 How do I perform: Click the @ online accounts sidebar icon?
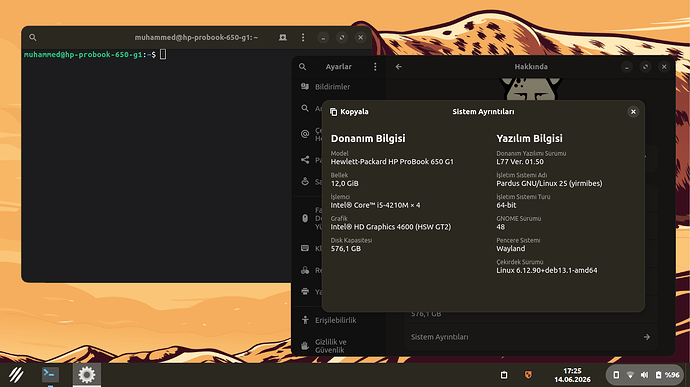[305, 134]
